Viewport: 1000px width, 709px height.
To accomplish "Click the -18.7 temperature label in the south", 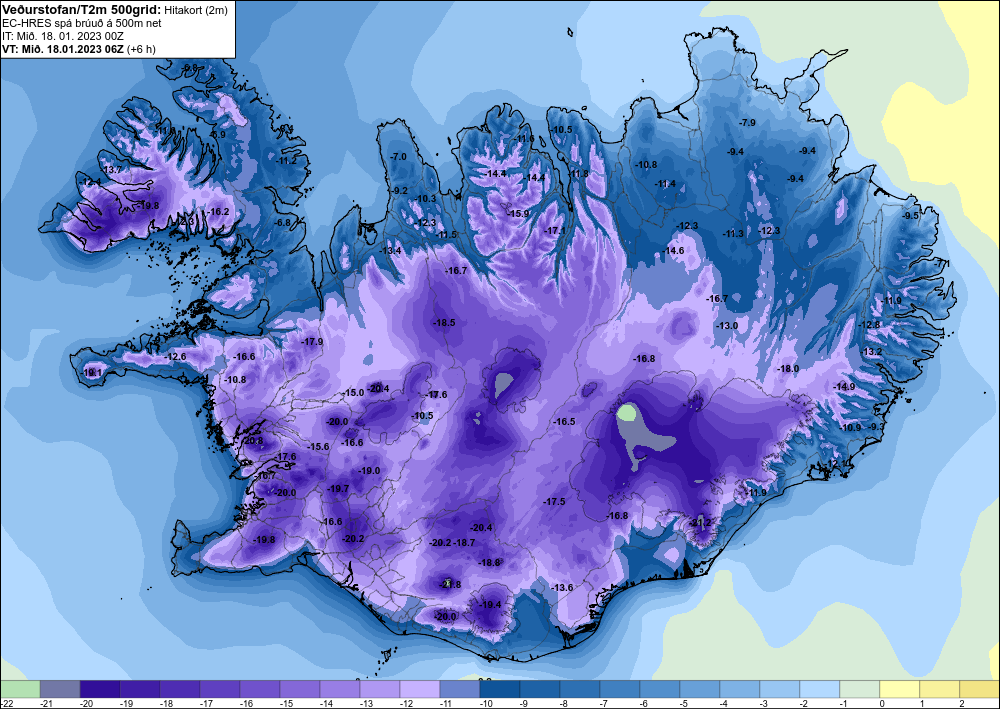I will pyautogui.click(x=464, y=543).
